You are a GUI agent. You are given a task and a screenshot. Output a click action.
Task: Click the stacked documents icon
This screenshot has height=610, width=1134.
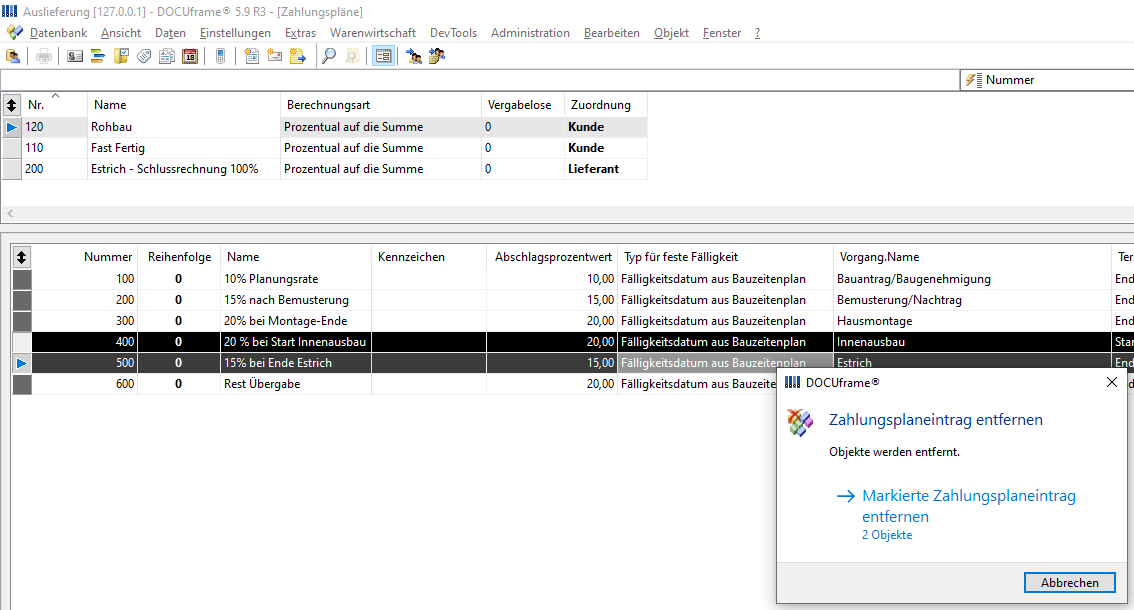(167, 56)
